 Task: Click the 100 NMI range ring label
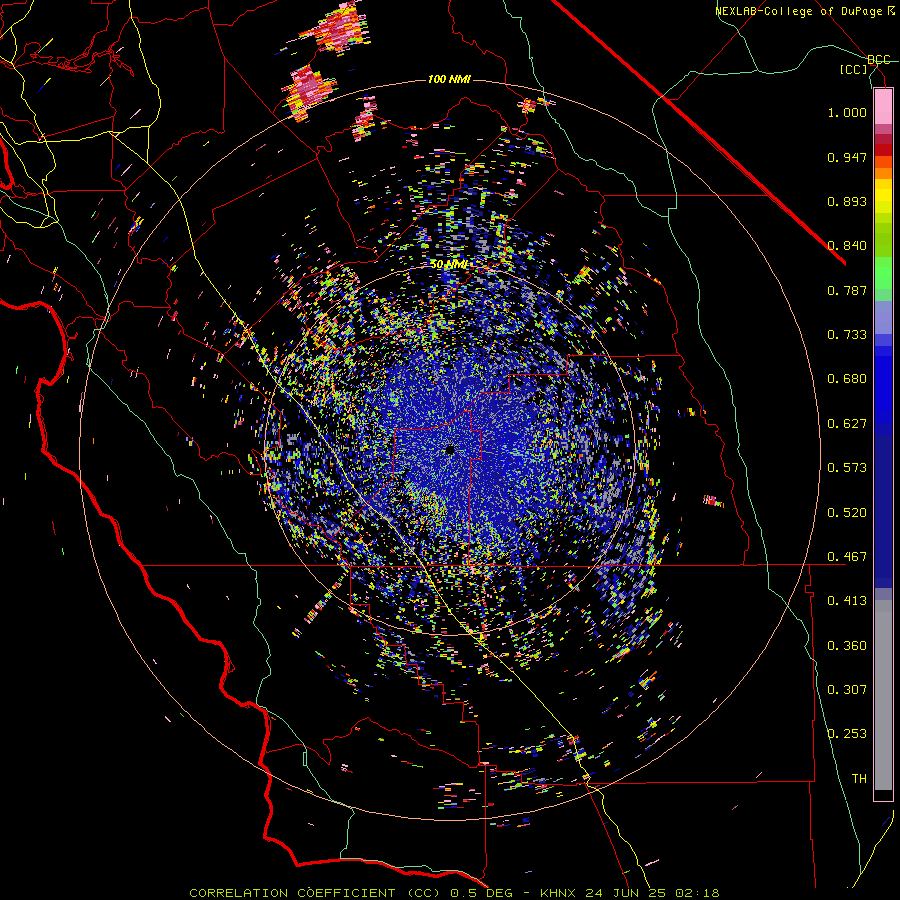(x=449, y=79)
